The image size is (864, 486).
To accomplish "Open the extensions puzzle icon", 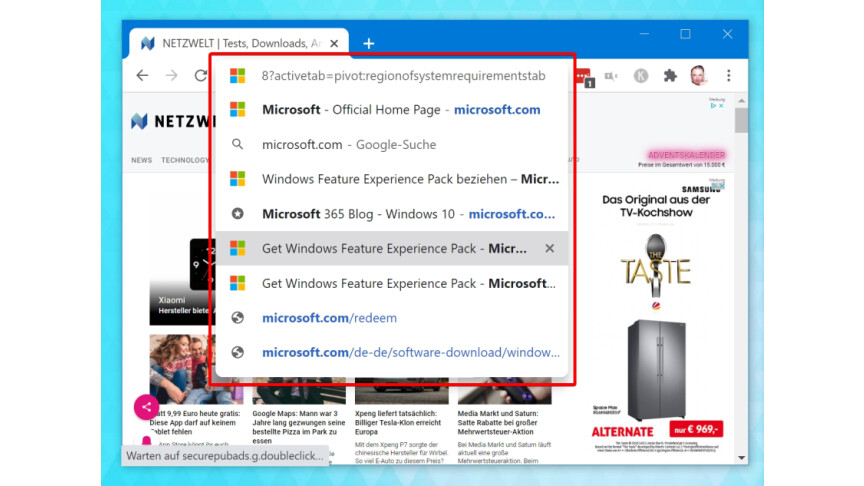I will coord(670,75).
